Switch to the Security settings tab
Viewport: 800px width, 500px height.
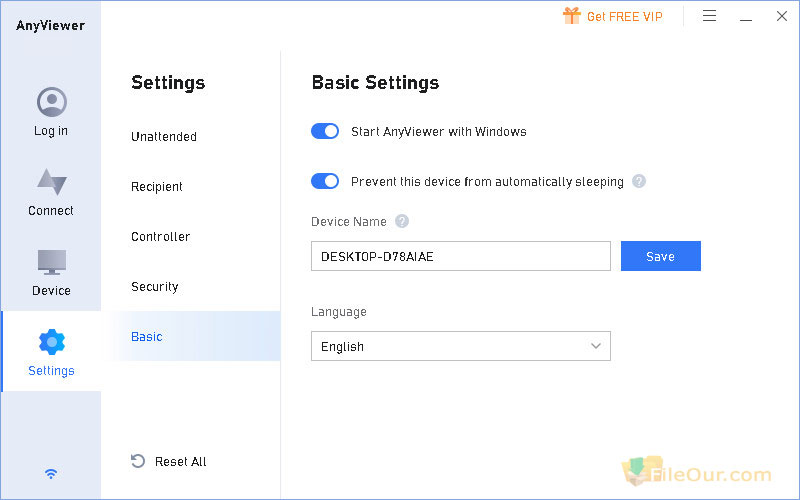155,287
